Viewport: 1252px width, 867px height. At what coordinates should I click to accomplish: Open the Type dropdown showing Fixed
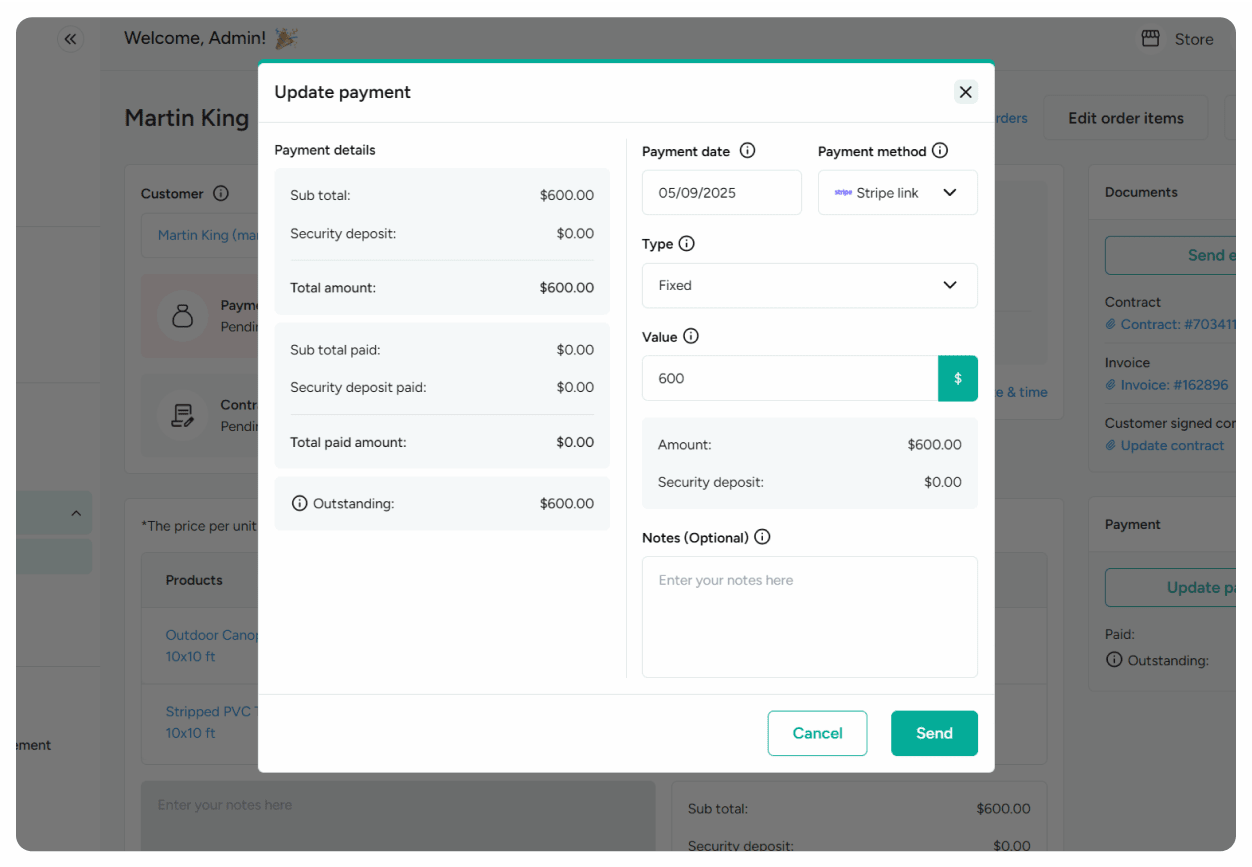coord(949,285)
